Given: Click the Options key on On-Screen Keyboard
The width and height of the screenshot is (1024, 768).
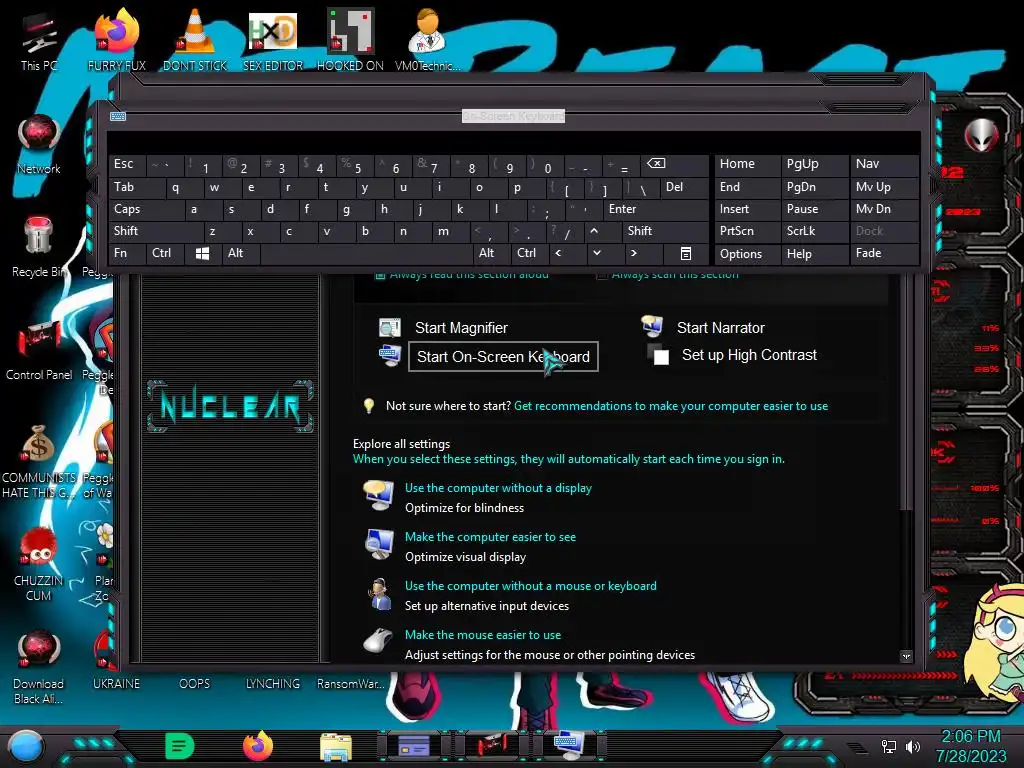Looking at the screenshot, I should tap(747, 254).
